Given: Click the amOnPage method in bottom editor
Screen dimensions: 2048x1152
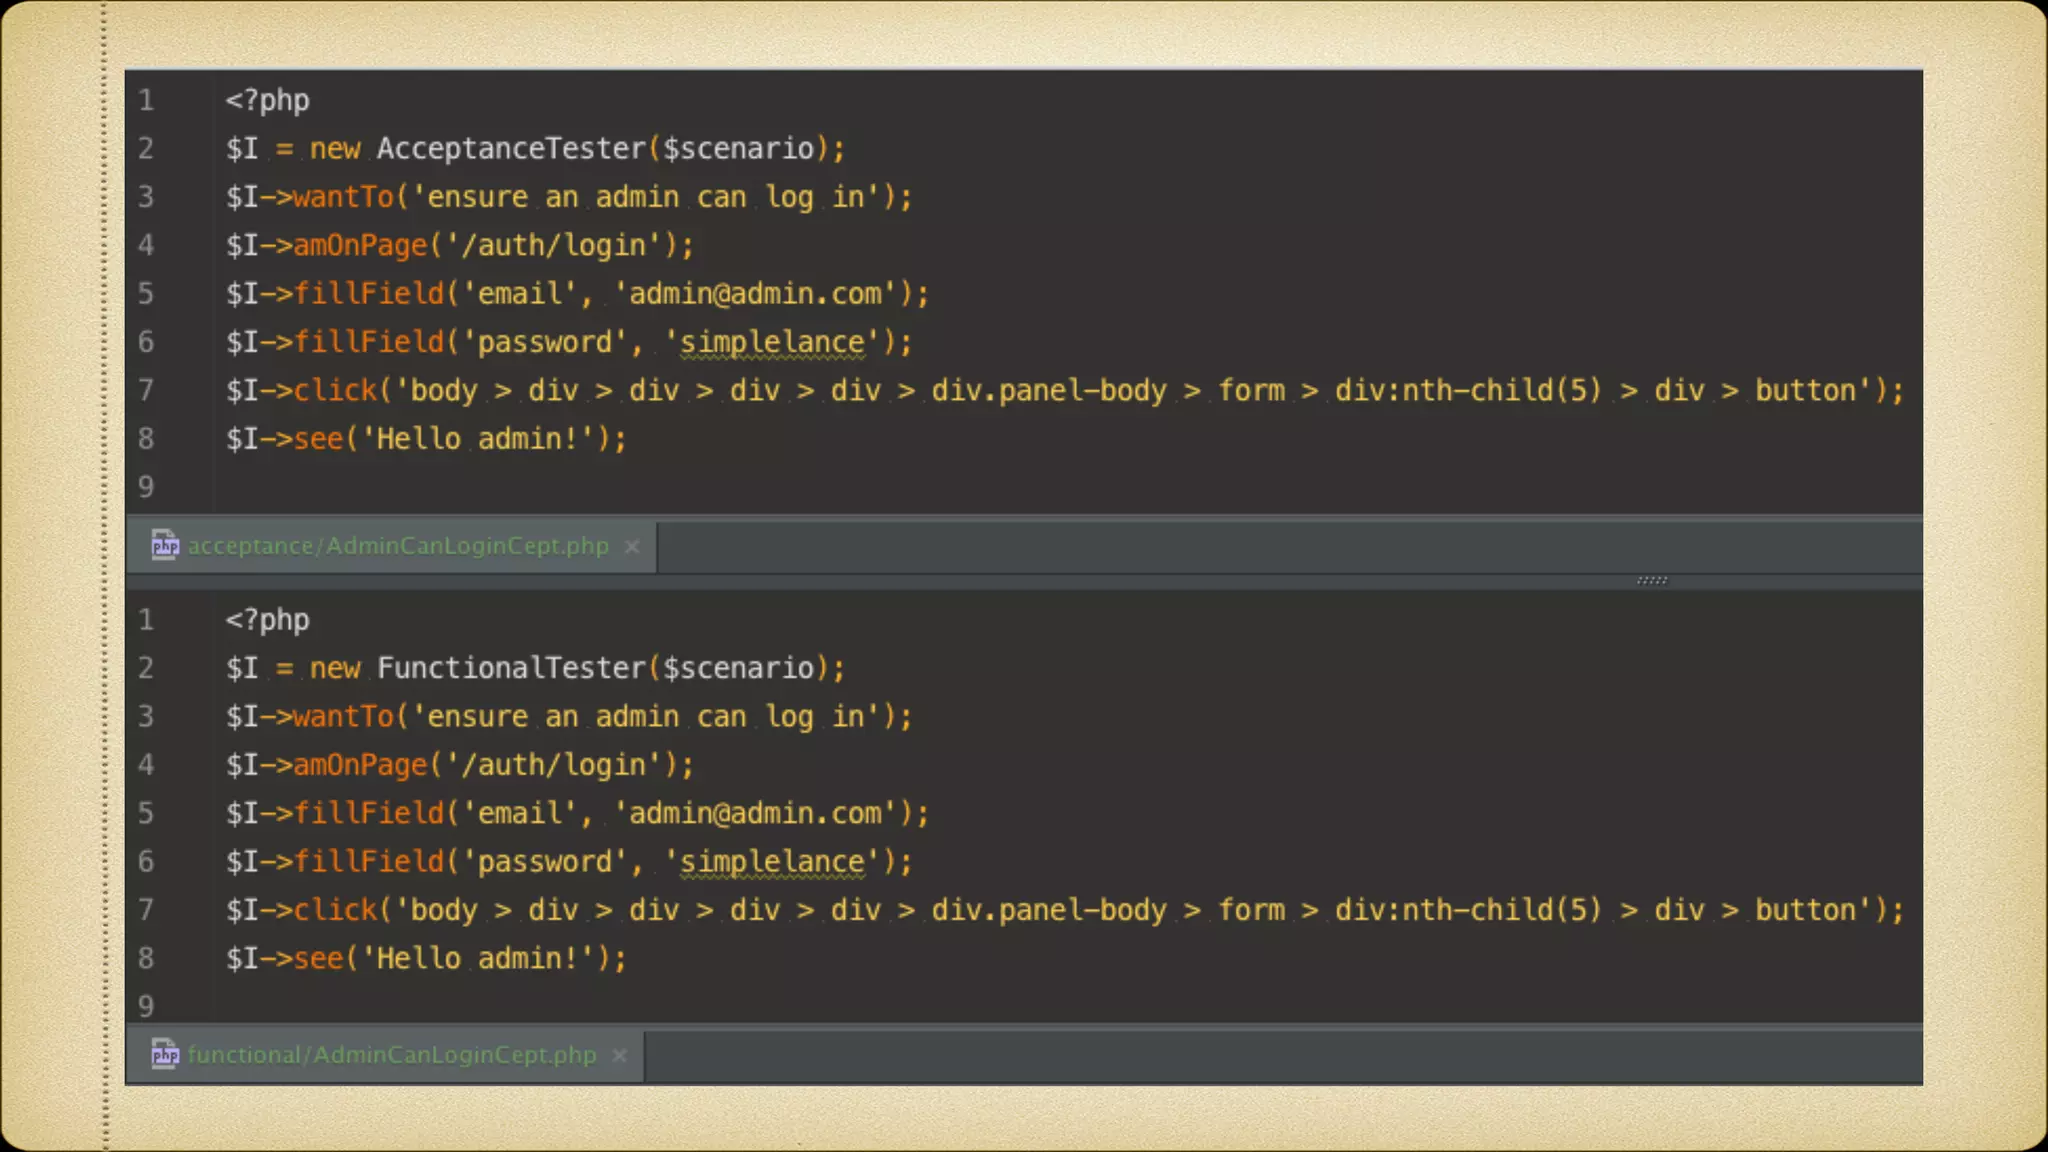Looking at the screenshot, I should [x=360, y=765].
